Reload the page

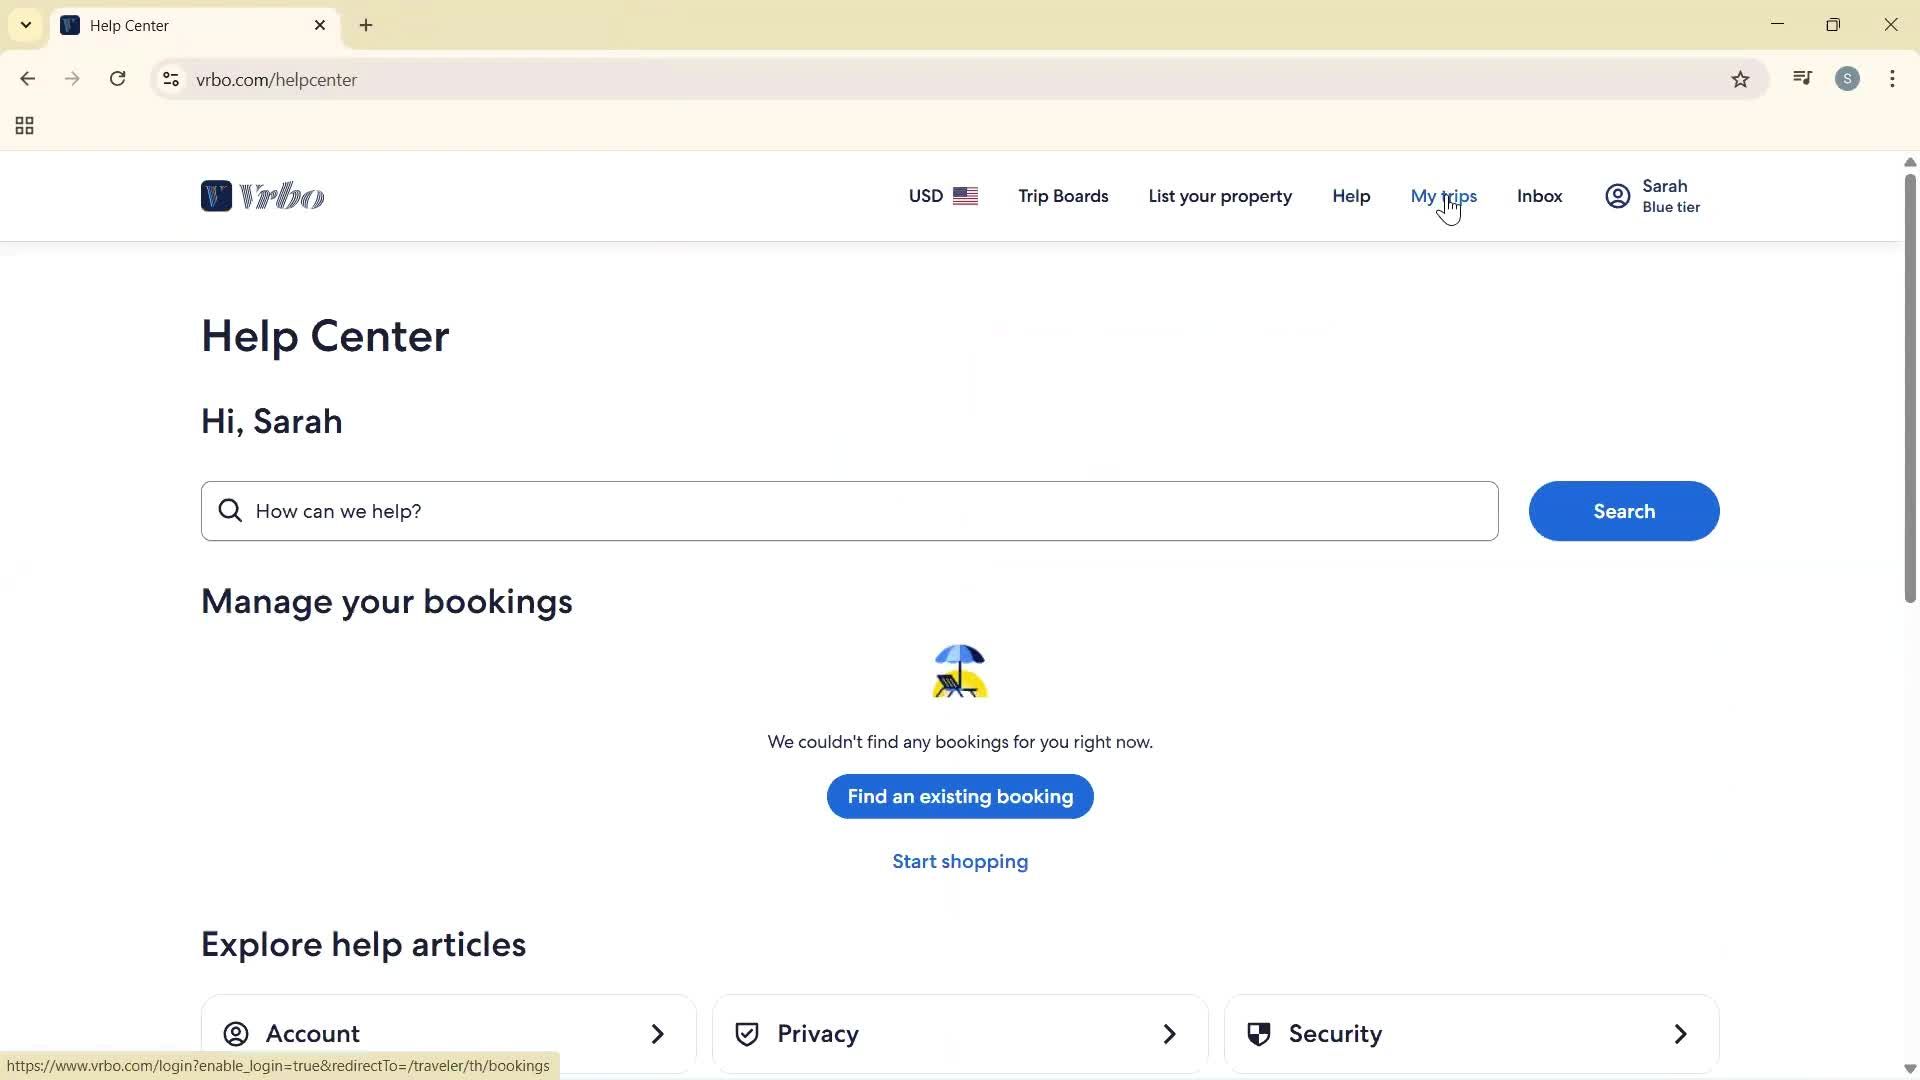(117, 79)
